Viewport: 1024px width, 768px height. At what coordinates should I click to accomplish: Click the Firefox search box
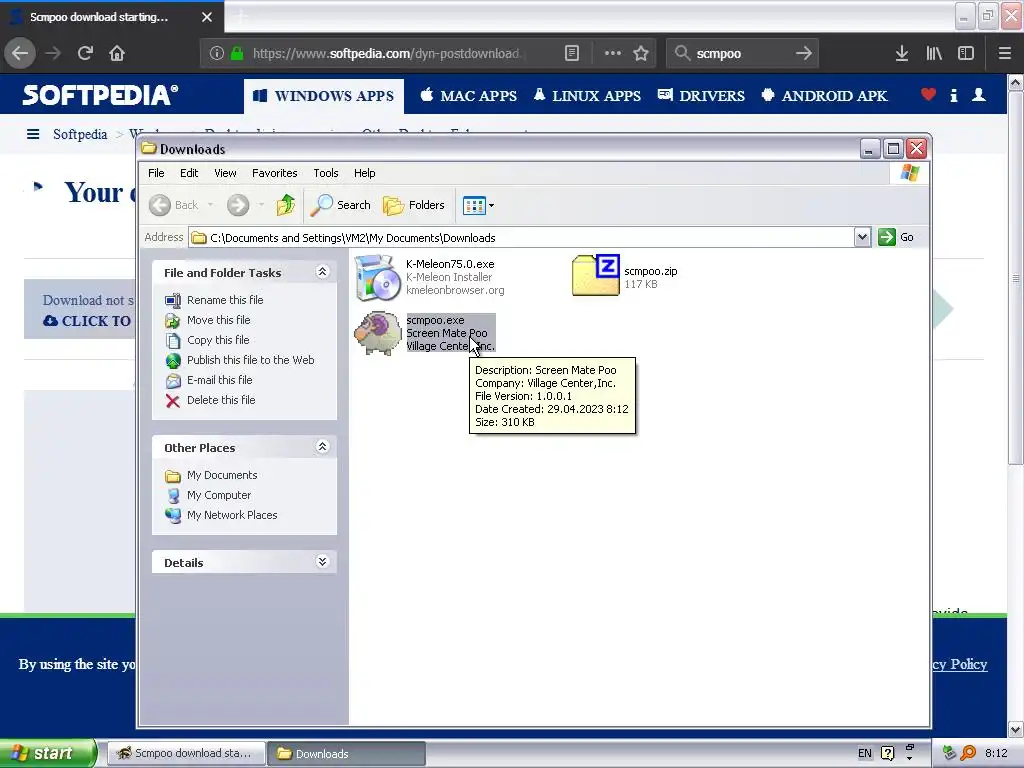(x=743, y=54)
